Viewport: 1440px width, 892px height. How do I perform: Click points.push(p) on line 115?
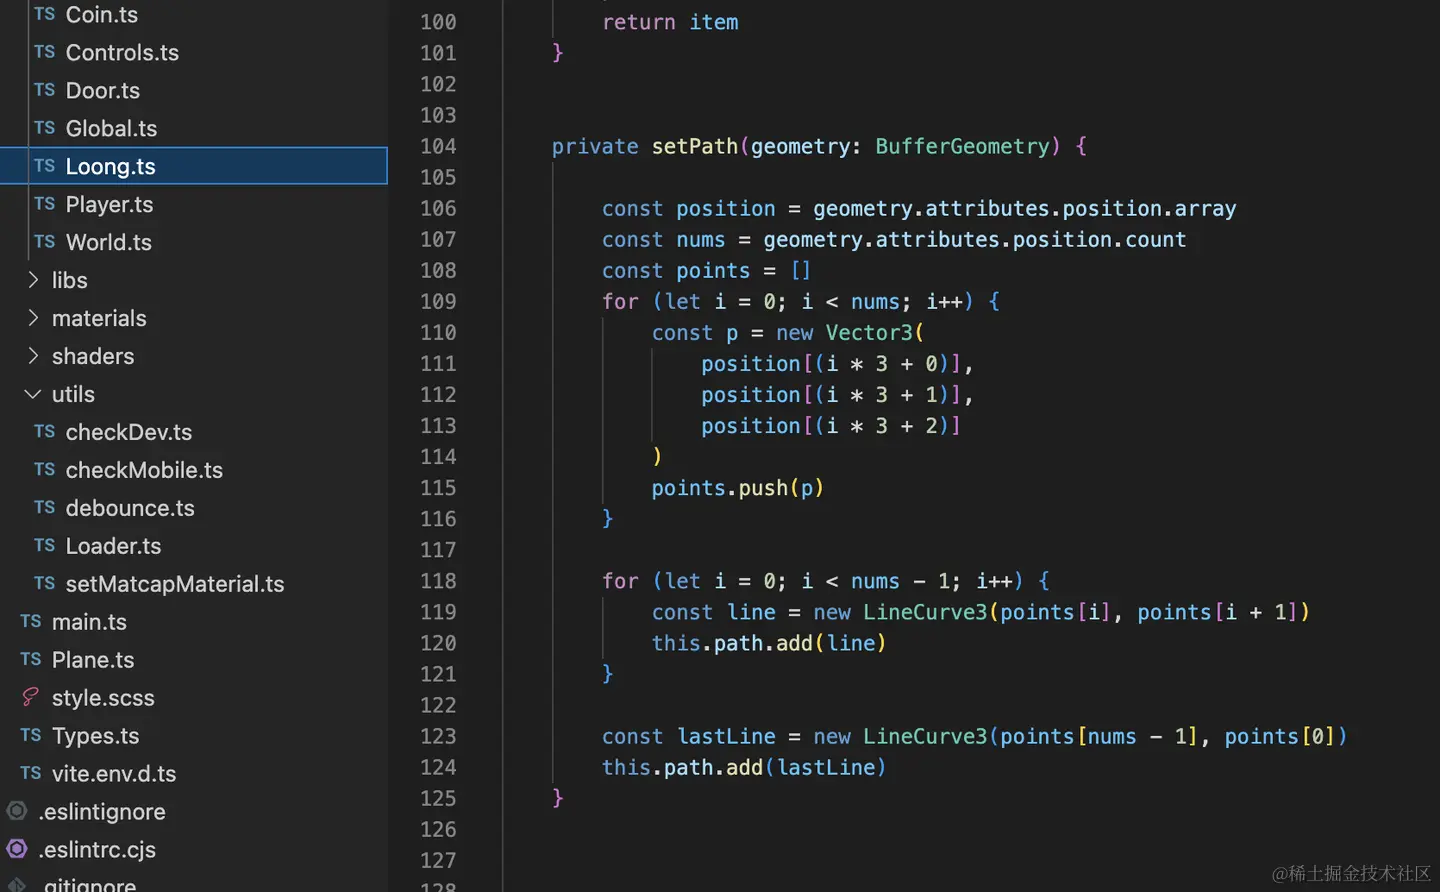click(738, 489)
